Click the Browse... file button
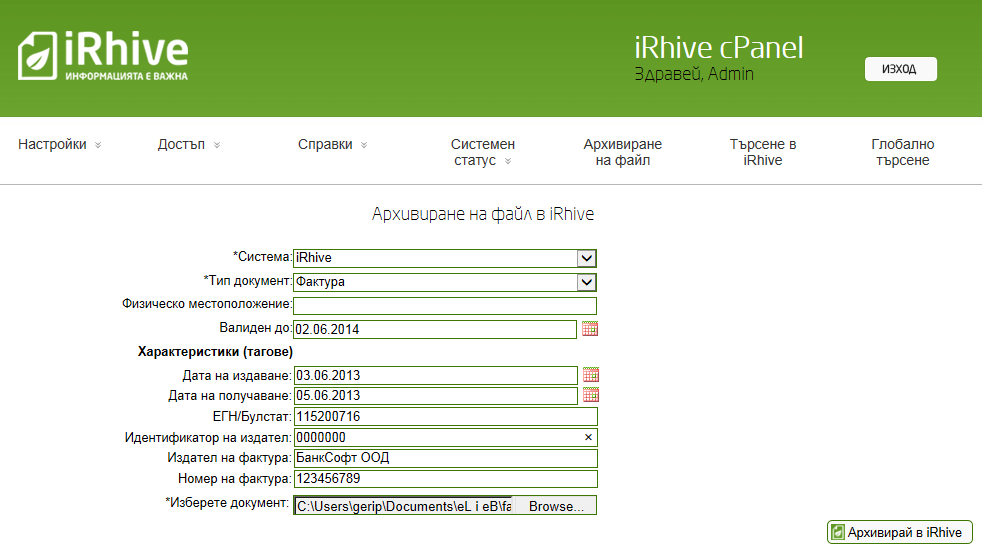The height and width of the screenshot is (553, 982). click(x=556, y=506)
